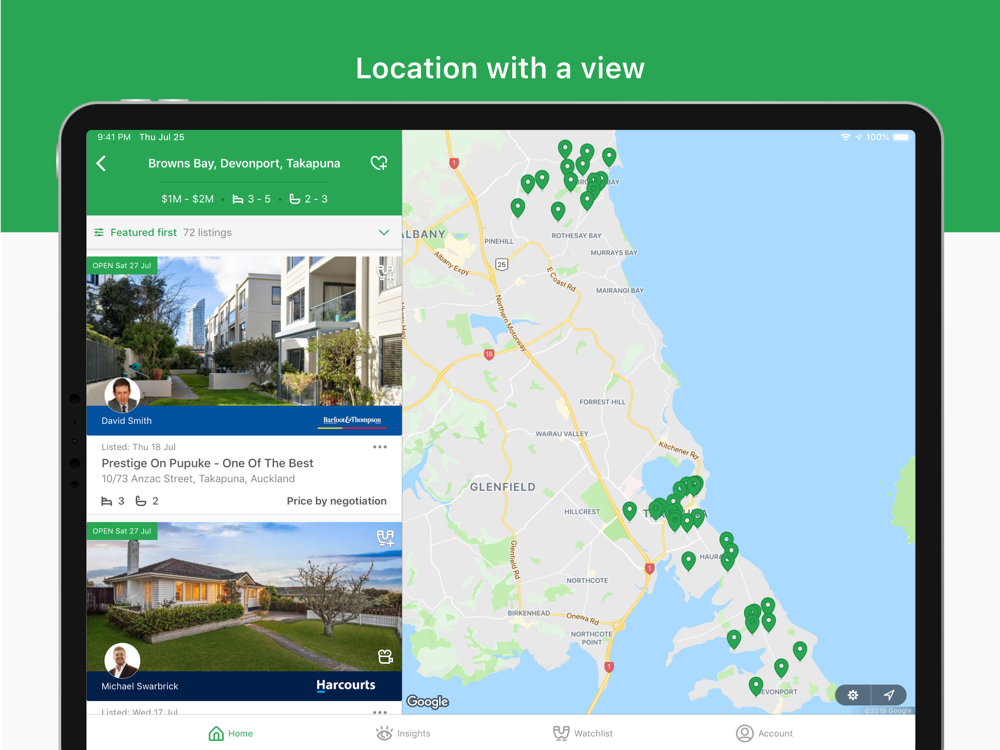Open the Harcourts house listing photo
This screenshot has height=750, width=1000.
[244, 596]
